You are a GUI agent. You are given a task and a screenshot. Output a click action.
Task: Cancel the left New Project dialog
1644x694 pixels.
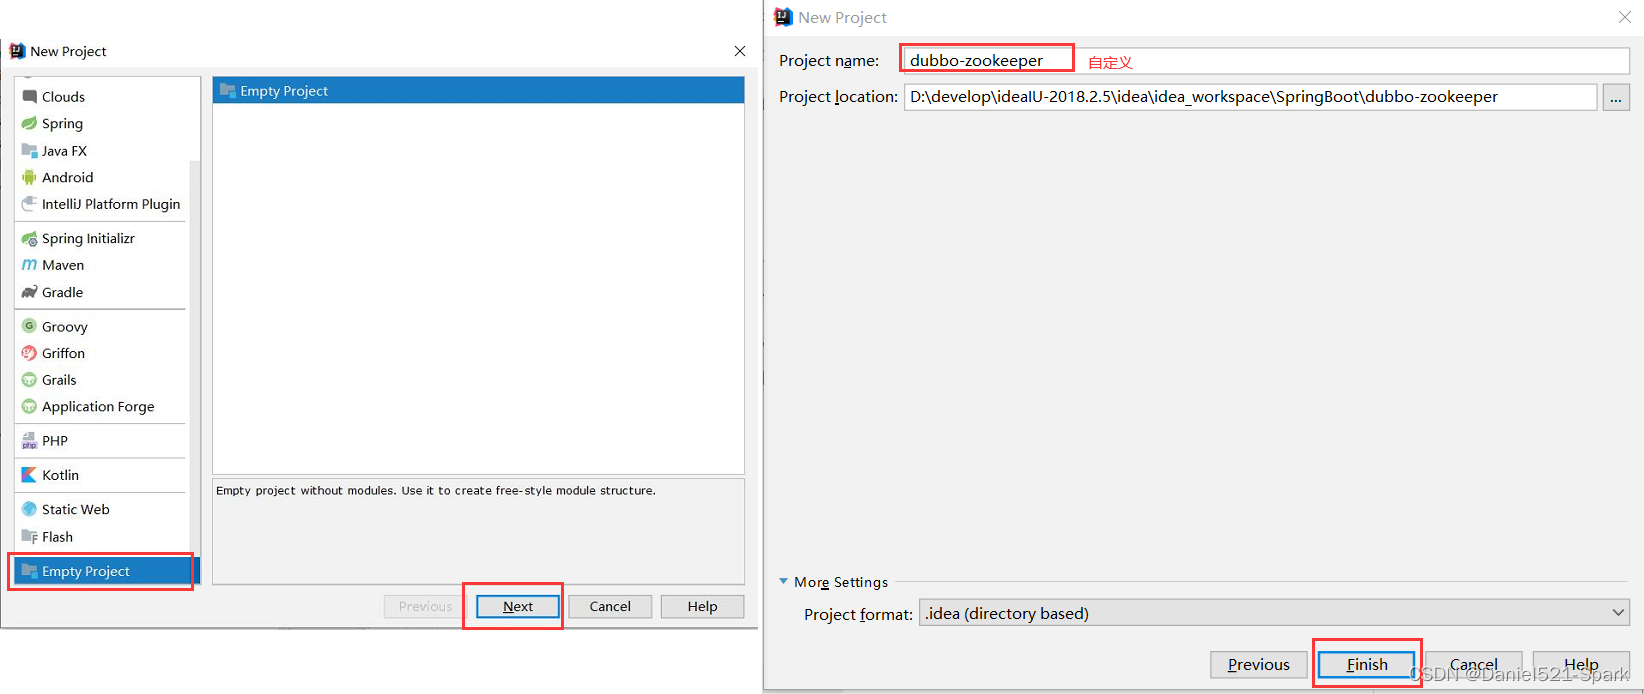pyautogui.click(x=610, y=606)
